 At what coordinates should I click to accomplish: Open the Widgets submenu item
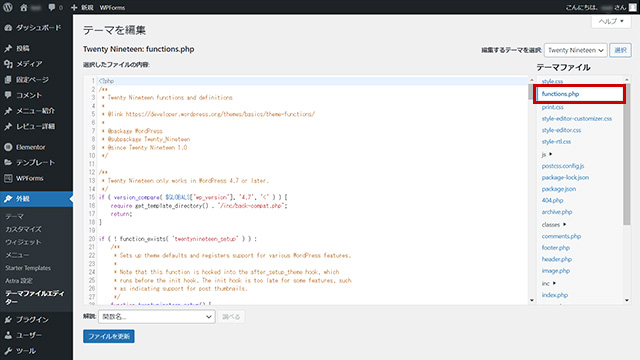tap(23, 242)
